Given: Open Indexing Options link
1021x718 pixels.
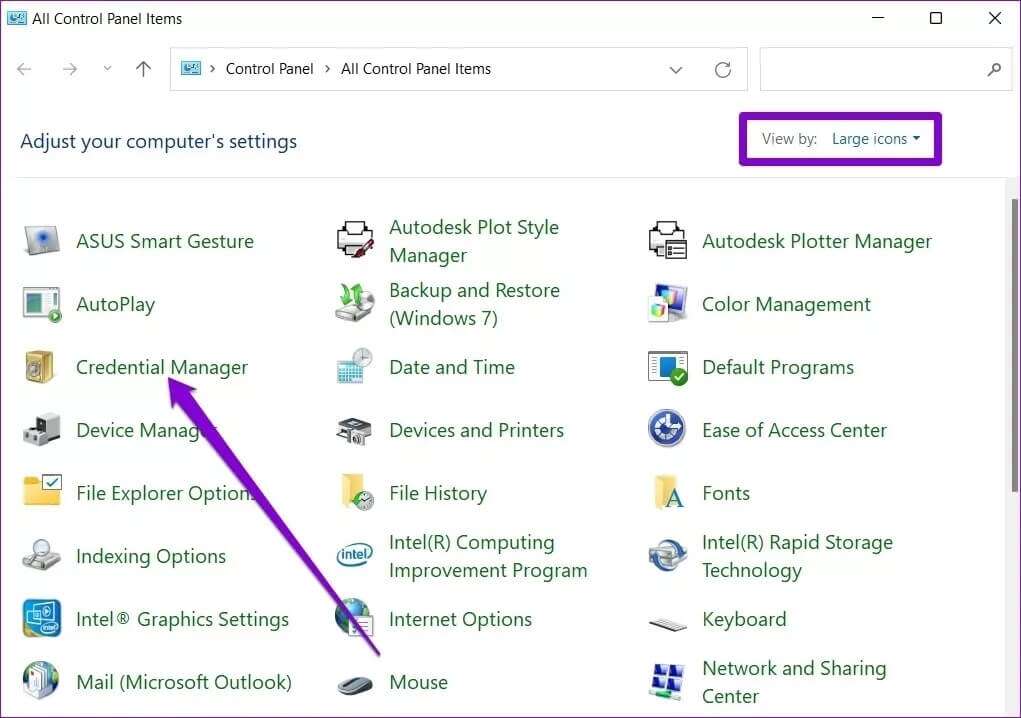Looking at the screenshot, I should (150, 556).
